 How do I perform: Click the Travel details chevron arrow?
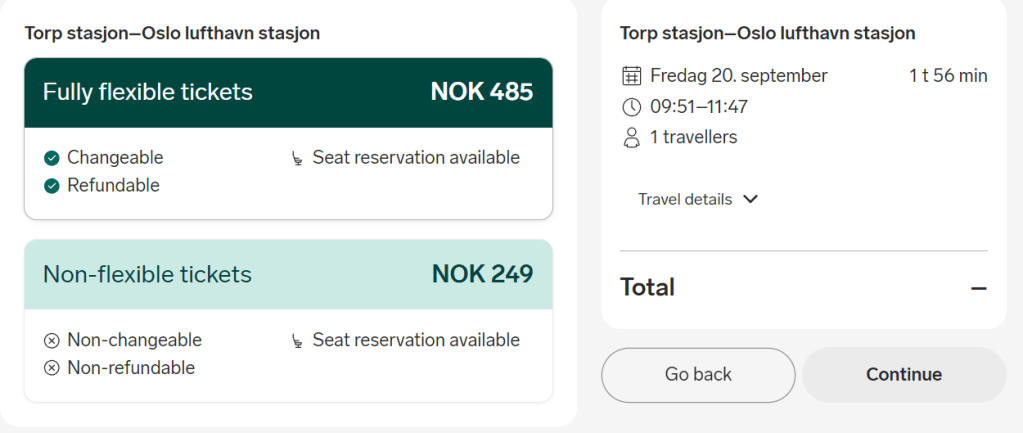[x=750, y=199]
